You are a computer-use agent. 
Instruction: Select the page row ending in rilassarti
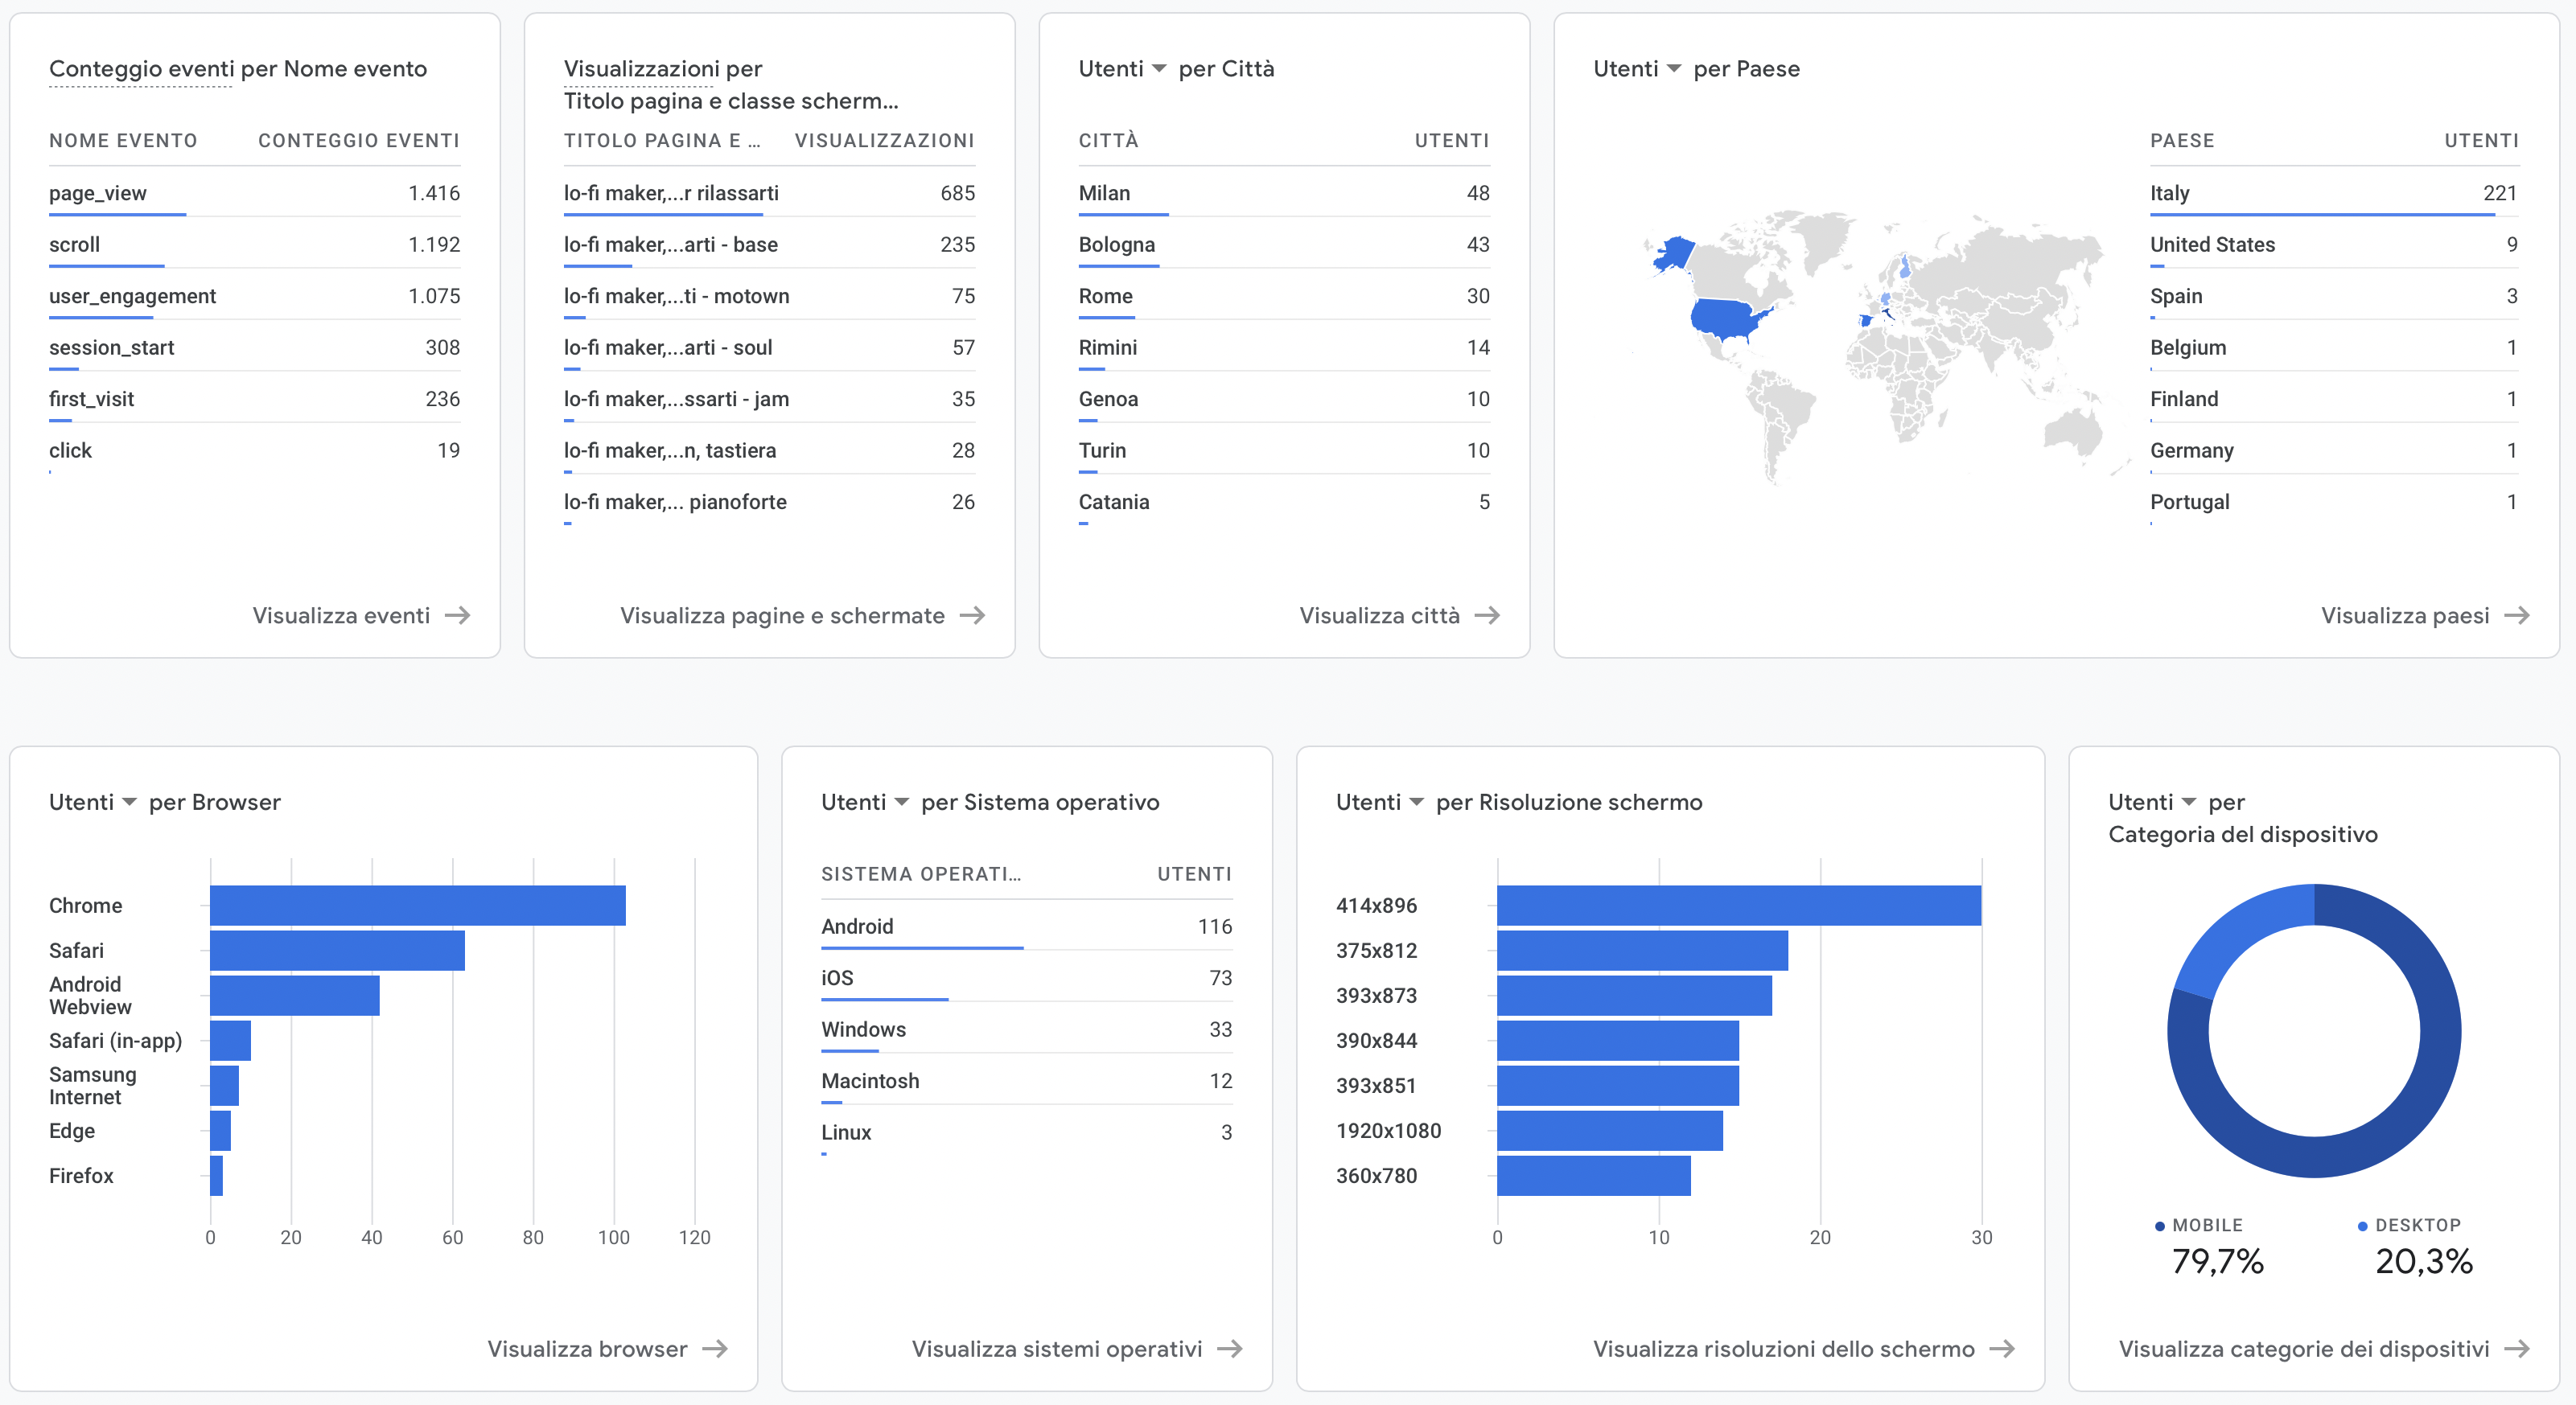pos(769,193)
